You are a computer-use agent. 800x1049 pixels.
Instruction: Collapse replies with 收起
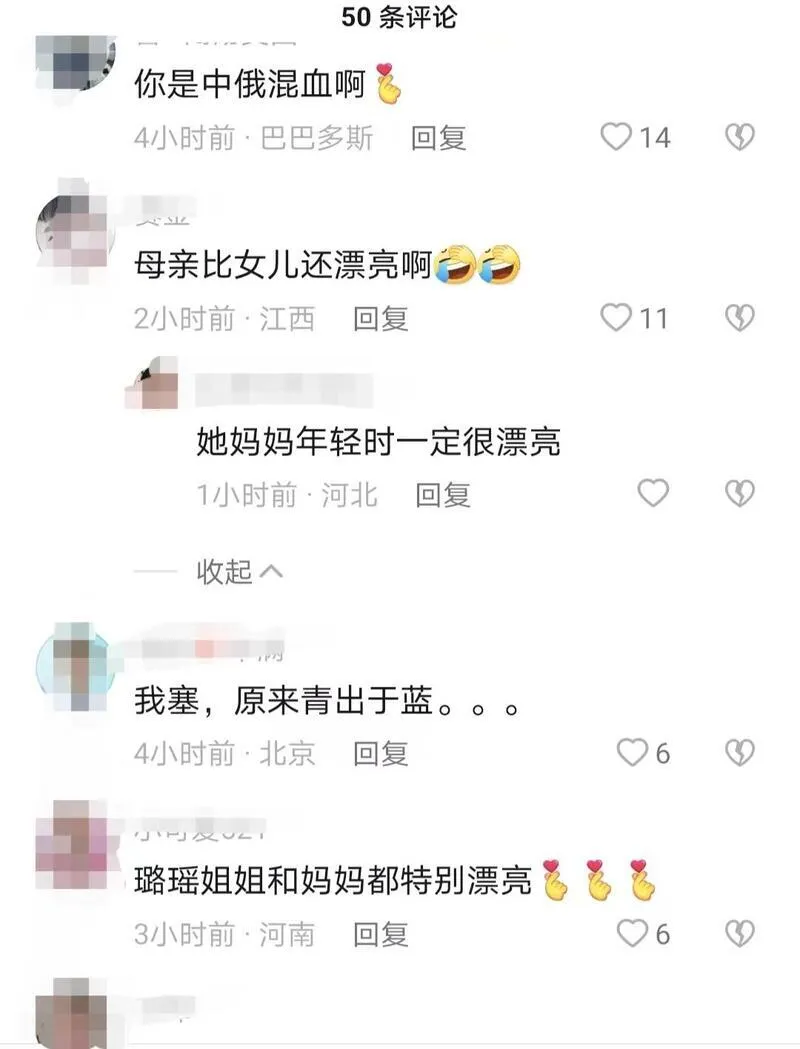[x=239, y=572]
